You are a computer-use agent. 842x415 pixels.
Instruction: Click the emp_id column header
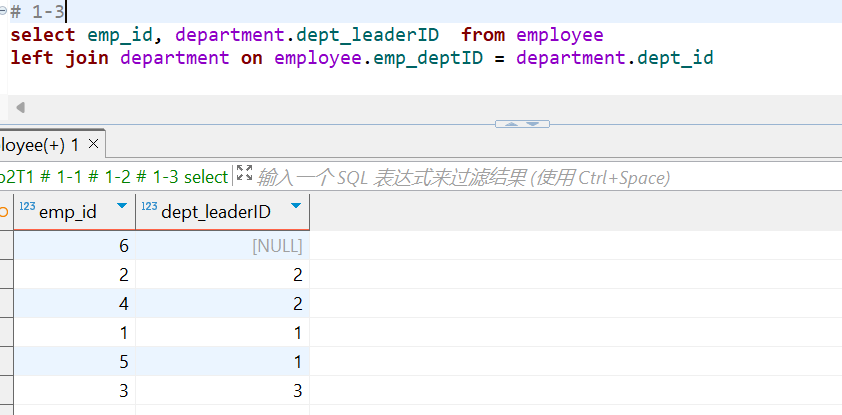click(68, 210)
